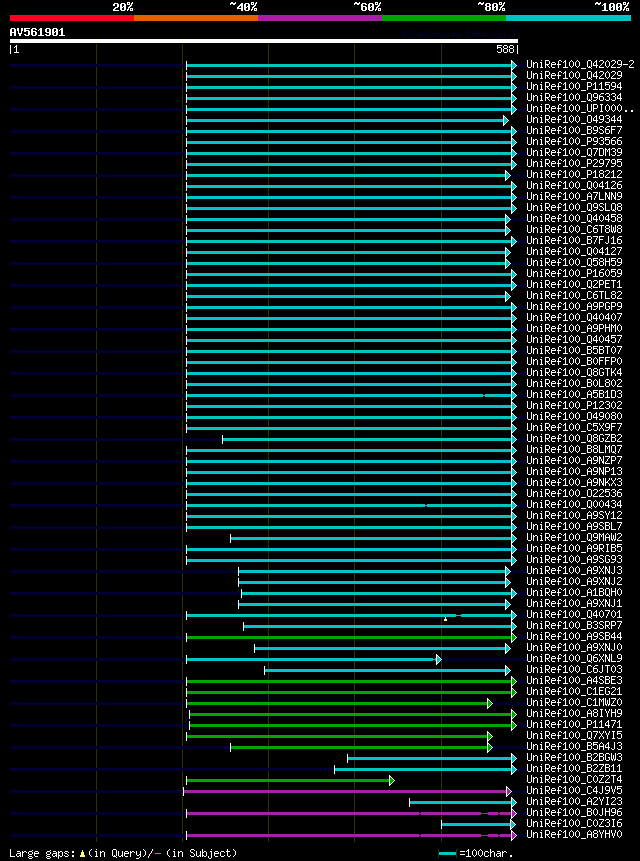Image resolution: width=640 pixels, height=861 pixels.
Task: Click the cyan alignment bar for UniRef100_Q8GZB2
Action: click(369, 439)
